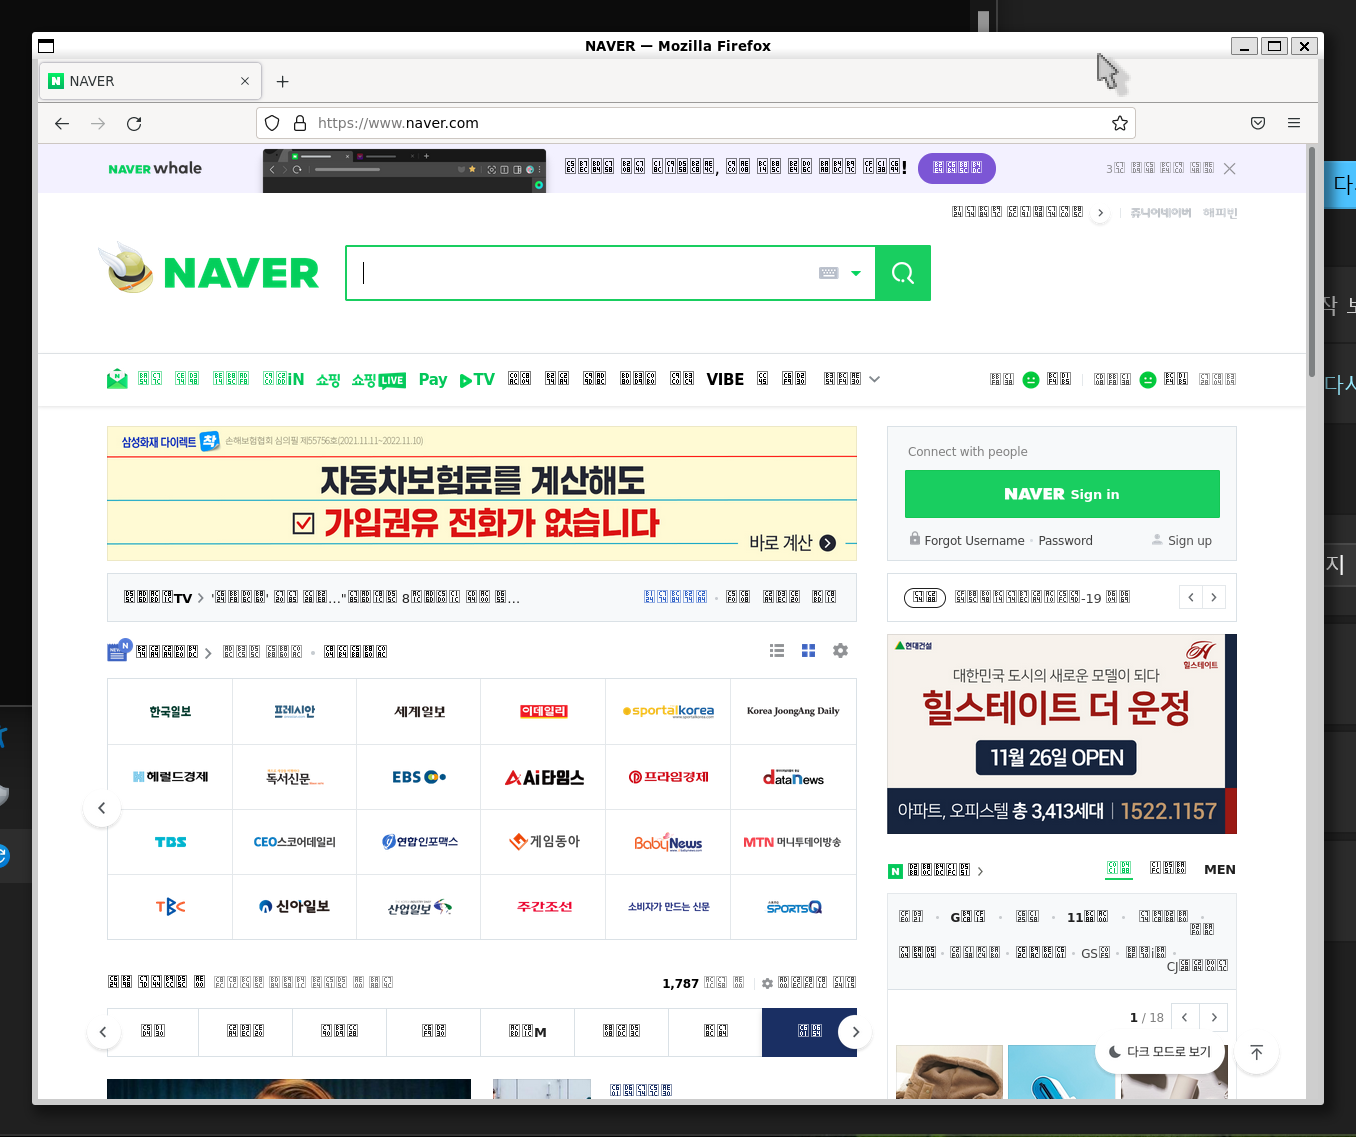
Task: Open 세계일보 press logo
Action: tap(419, 712)
